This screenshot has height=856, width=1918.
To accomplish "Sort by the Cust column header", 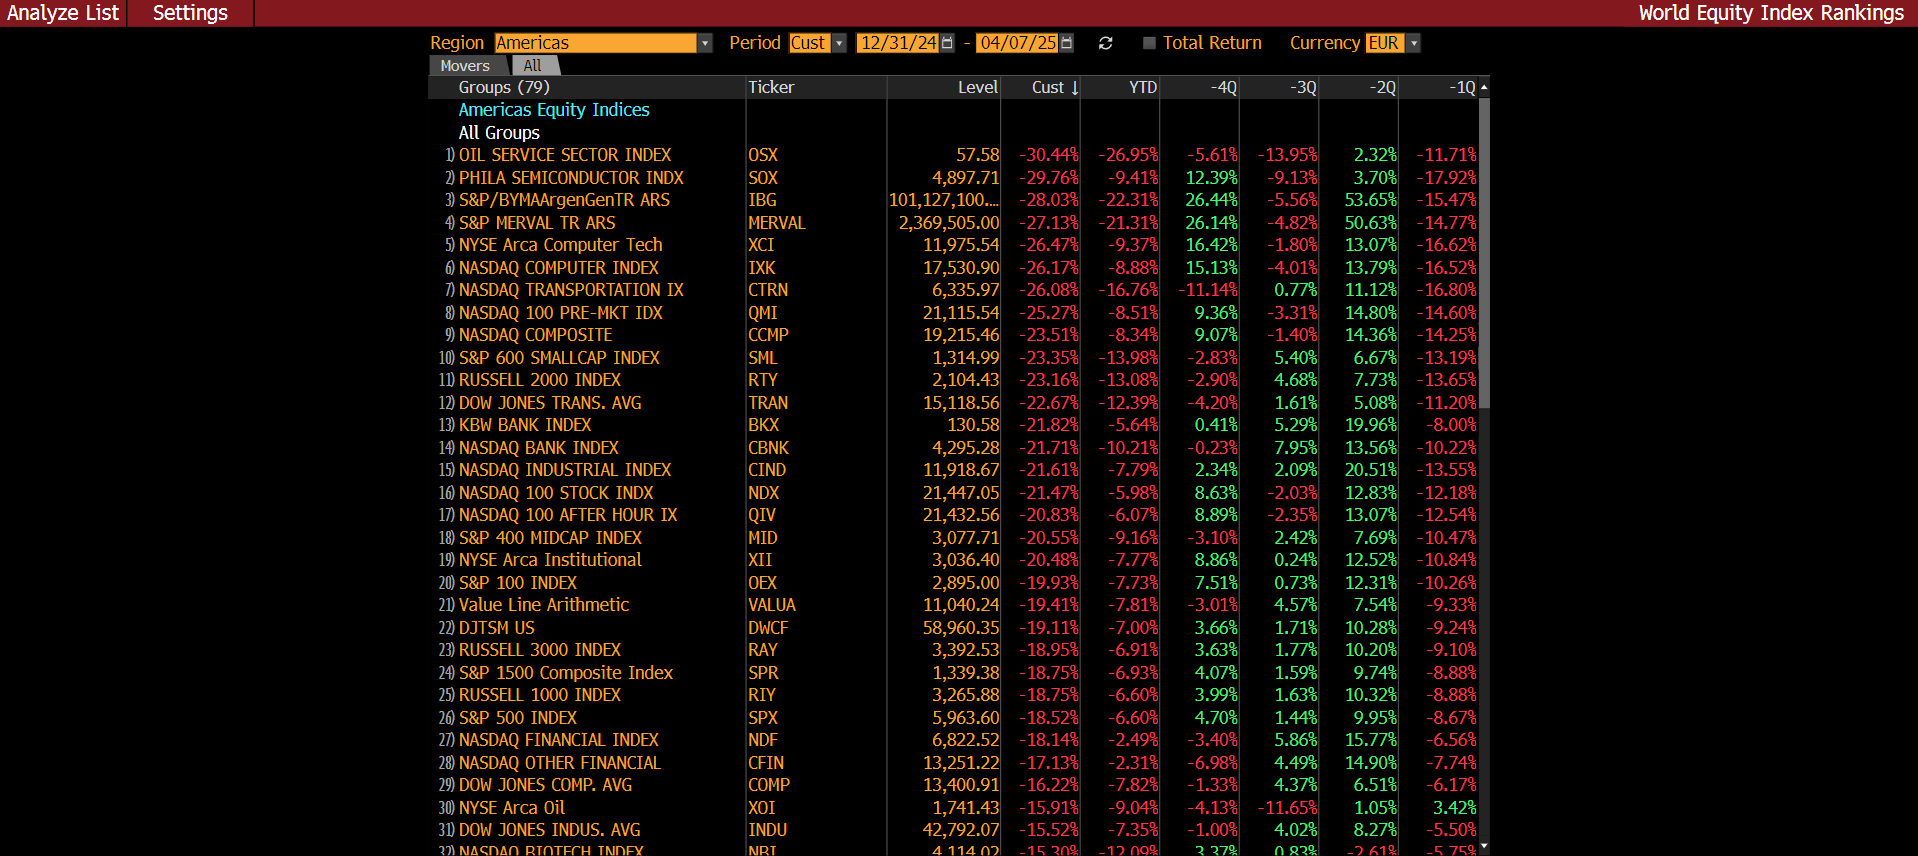I will [x=1041, y=88].
